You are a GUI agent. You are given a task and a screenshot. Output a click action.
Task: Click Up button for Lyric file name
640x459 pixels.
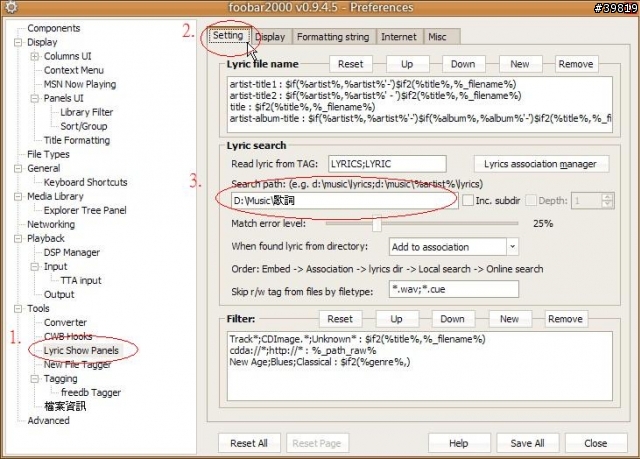pyautogui.click(x=407, y=64)
